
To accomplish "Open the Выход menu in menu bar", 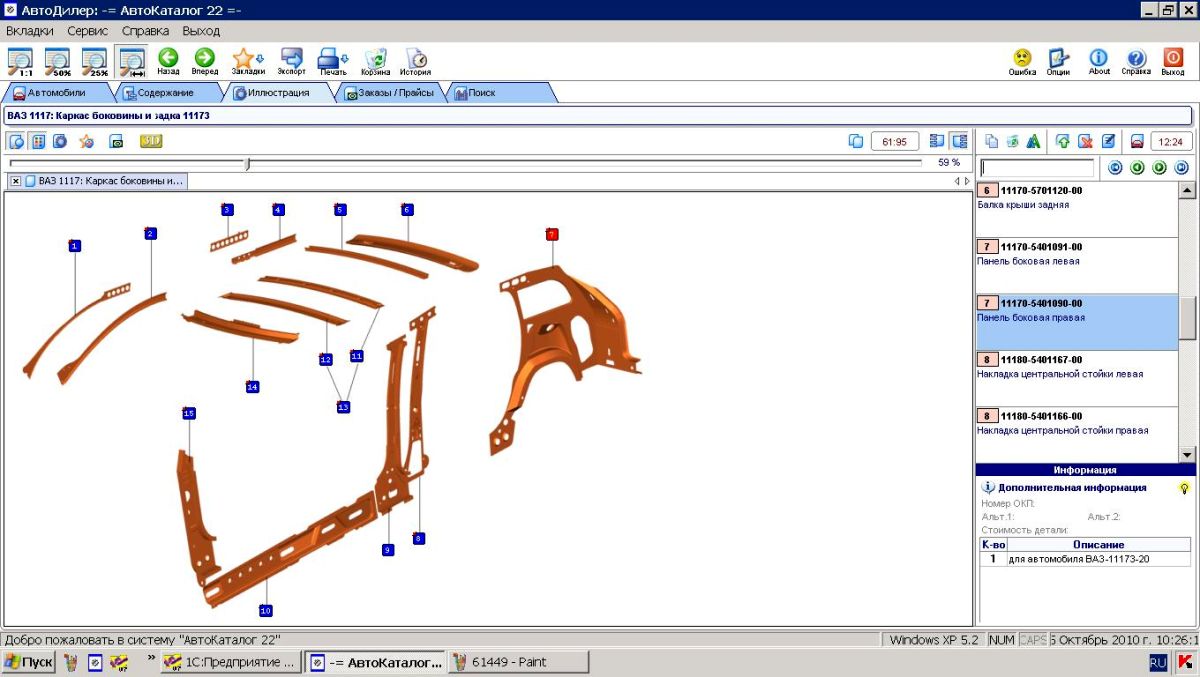I will click(201, 31).
